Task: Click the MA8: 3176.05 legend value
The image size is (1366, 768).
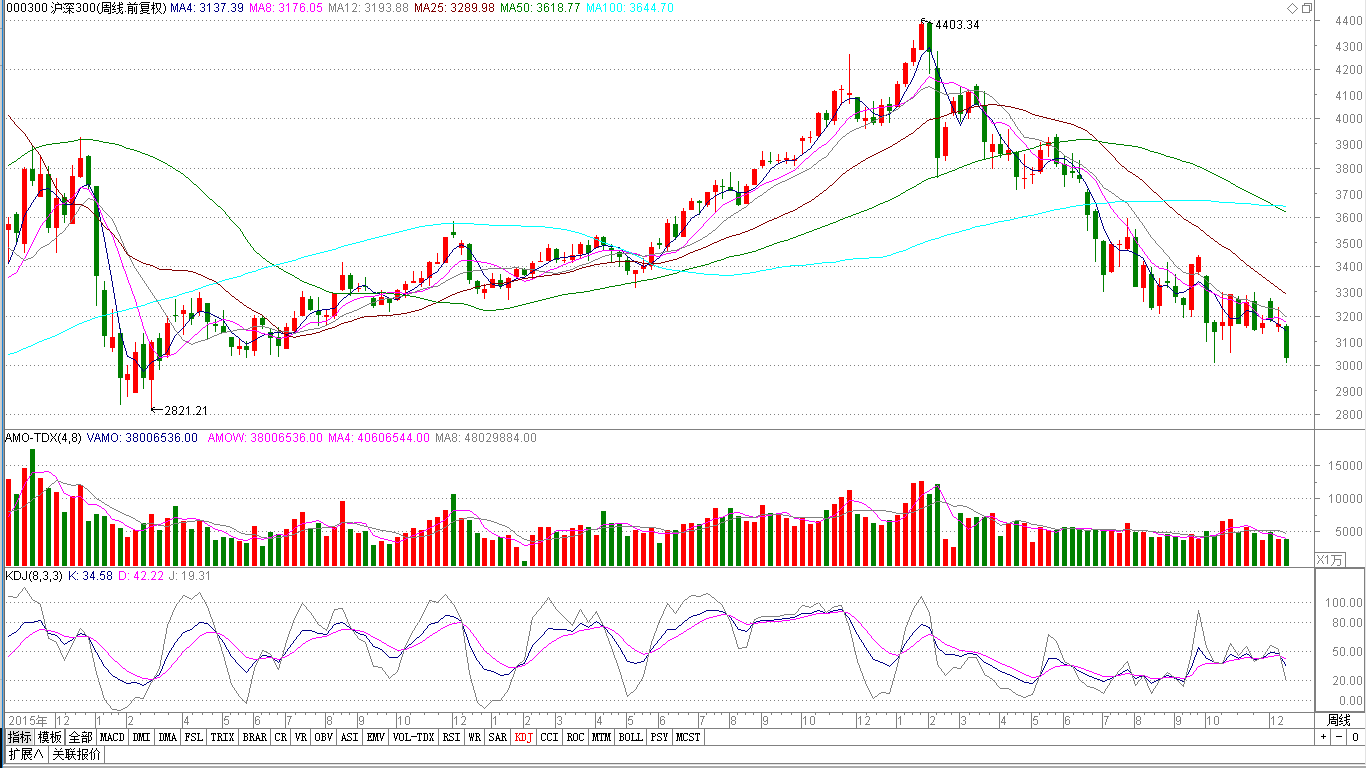Action: tap(285, 7)
